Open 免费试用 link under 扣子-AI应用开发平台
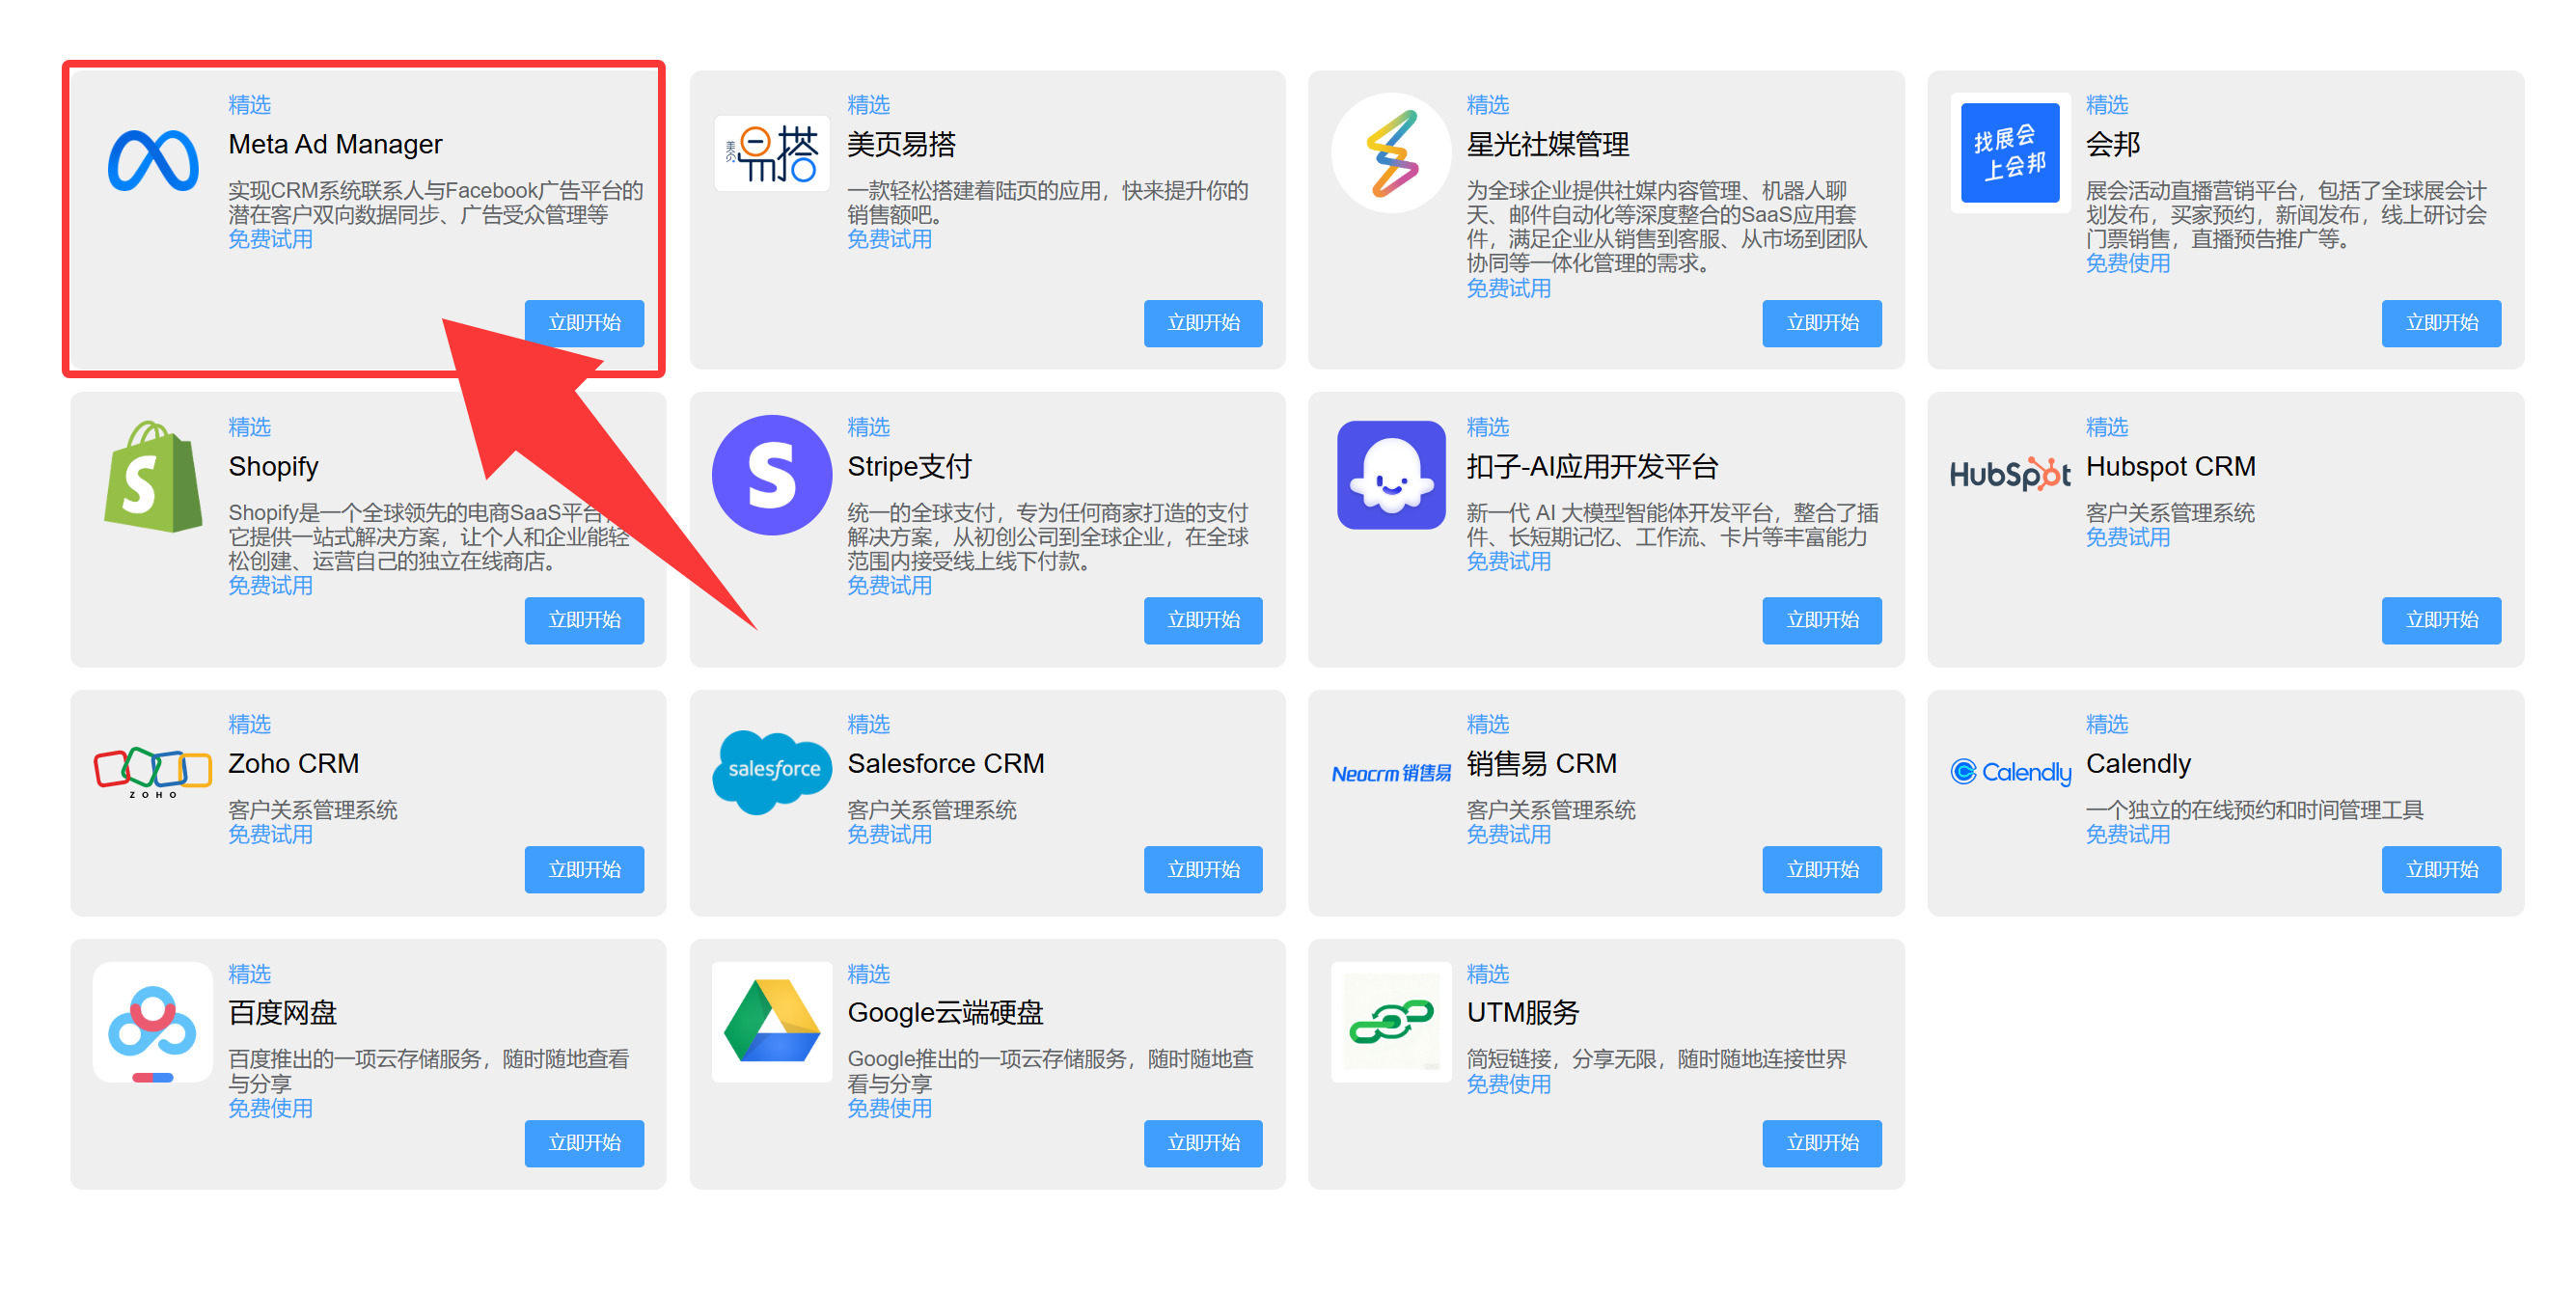2576x1316 pixels. click(x=1508, y=562)
